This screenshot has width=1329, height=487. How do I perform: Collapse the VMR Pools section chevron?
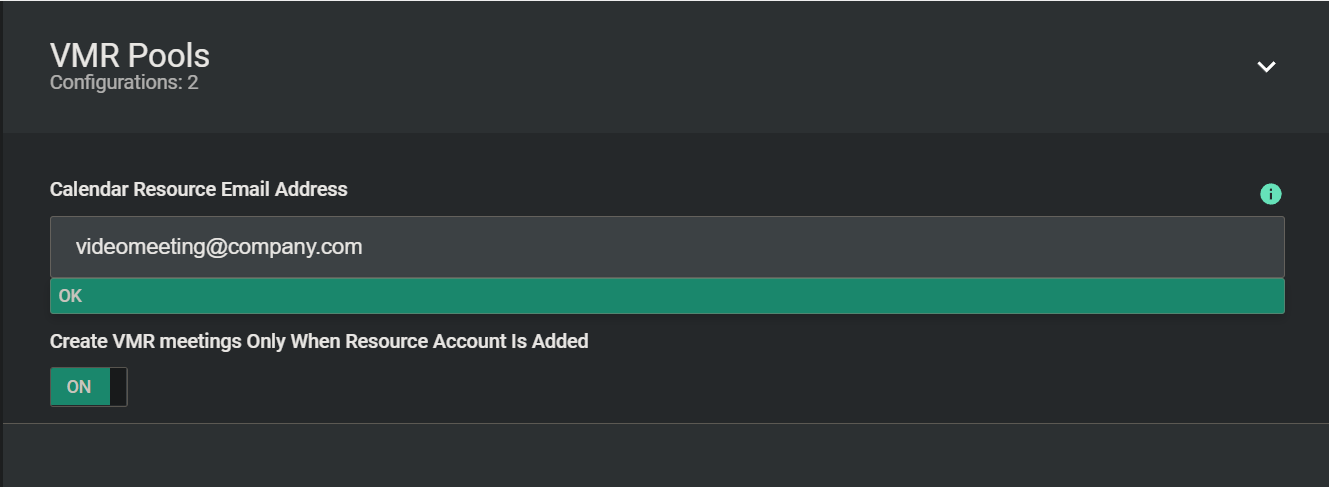(1266, 67)
